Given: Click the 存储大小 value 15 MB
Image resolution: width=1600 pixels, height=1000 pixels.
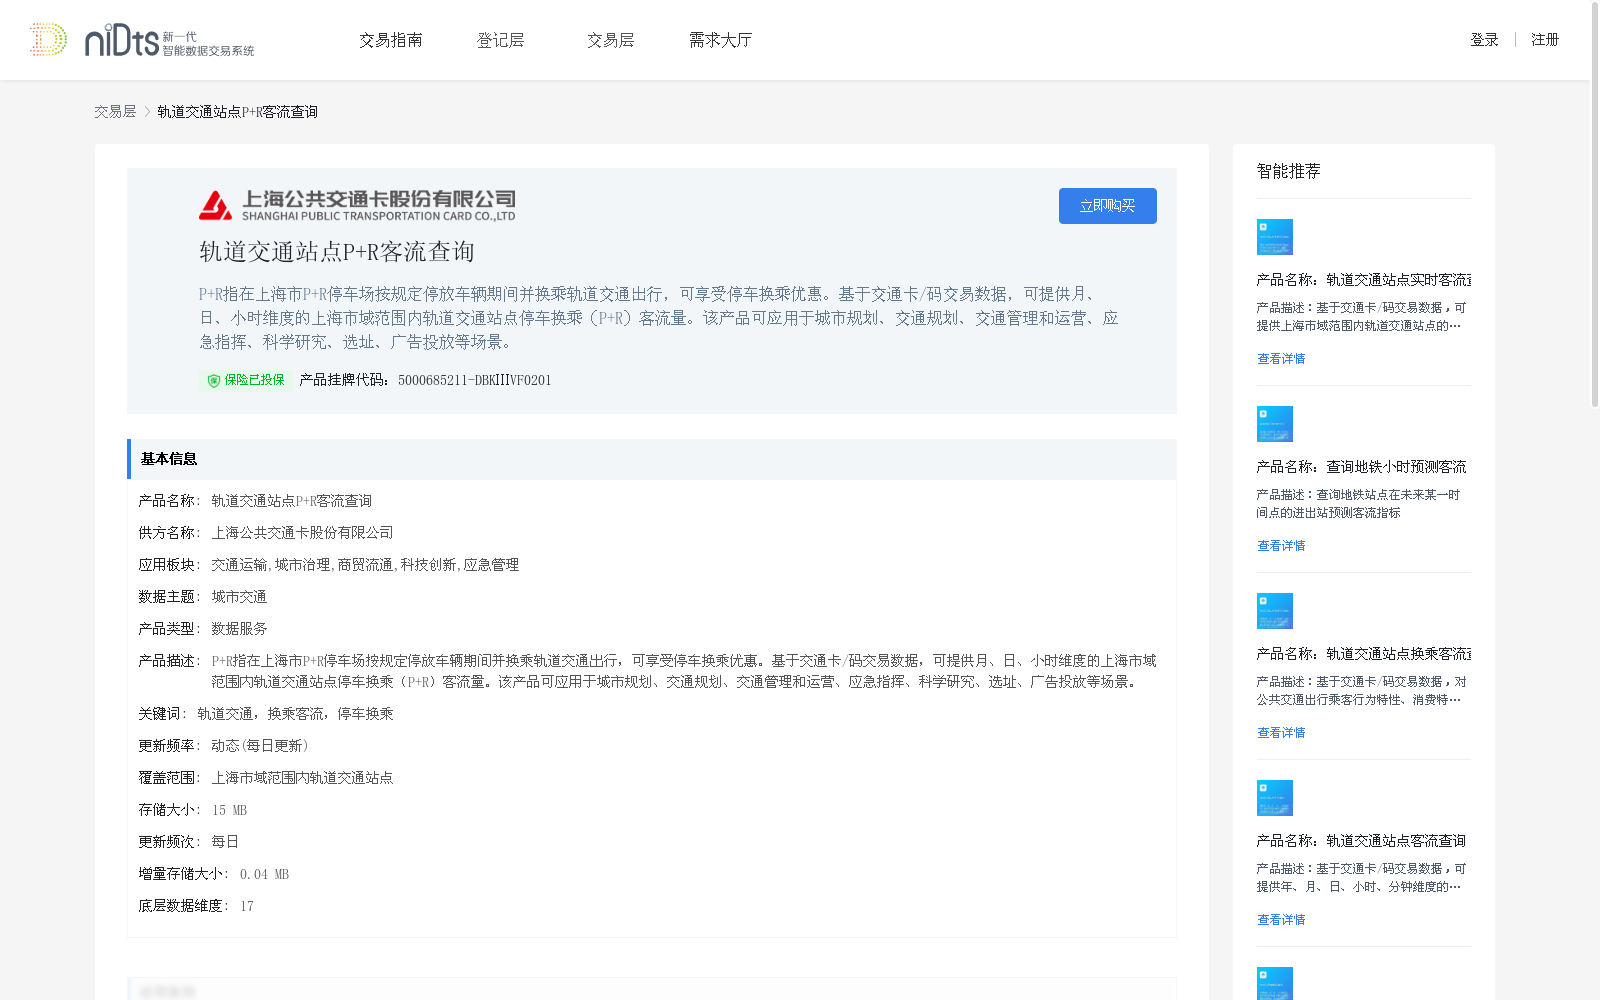Looking at the screenshot, I should (x=229, y=810).
